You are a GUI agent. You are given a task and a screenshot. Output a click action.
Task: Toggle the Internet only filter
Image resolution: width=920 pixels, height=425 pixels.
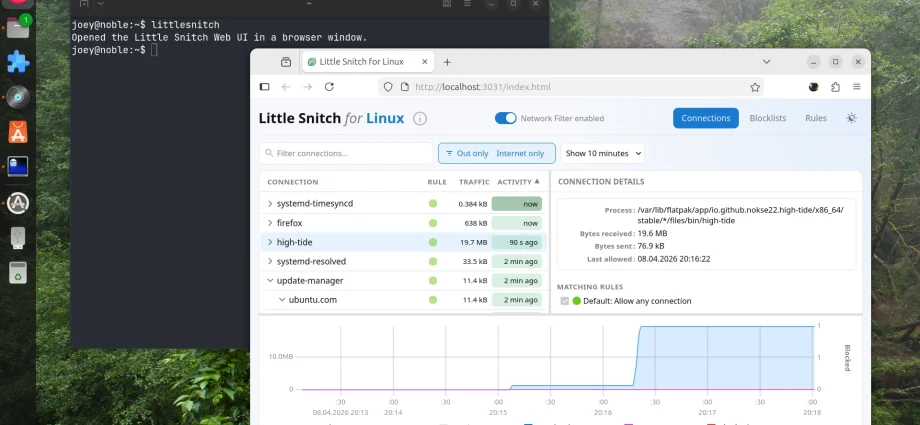pos(520,153)
